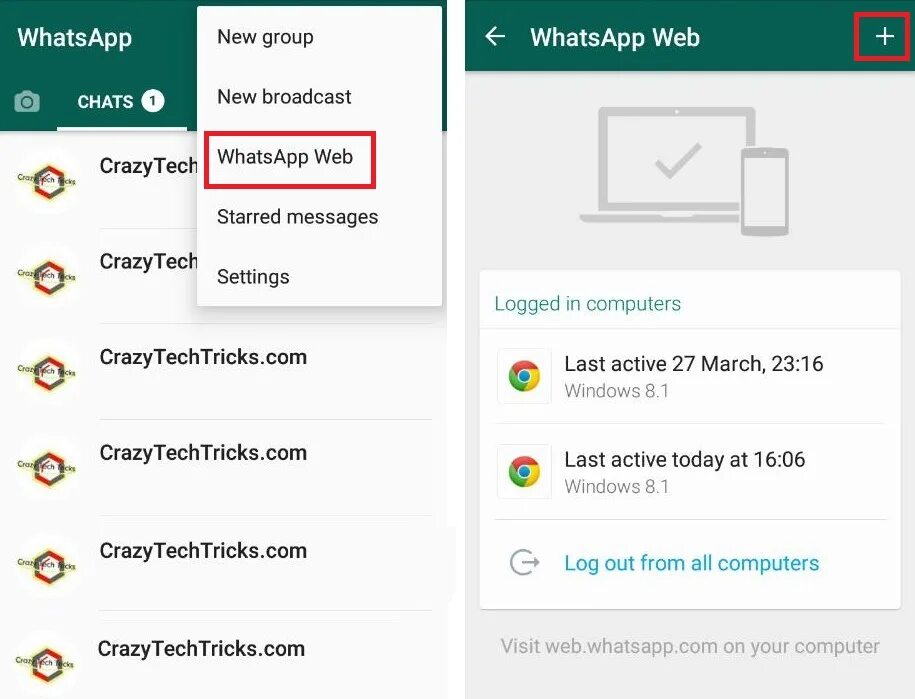Image resolution: width=915 pixels, height=699 pixels.
Task: Go back using the arrow icon
Action: point(495,36)
